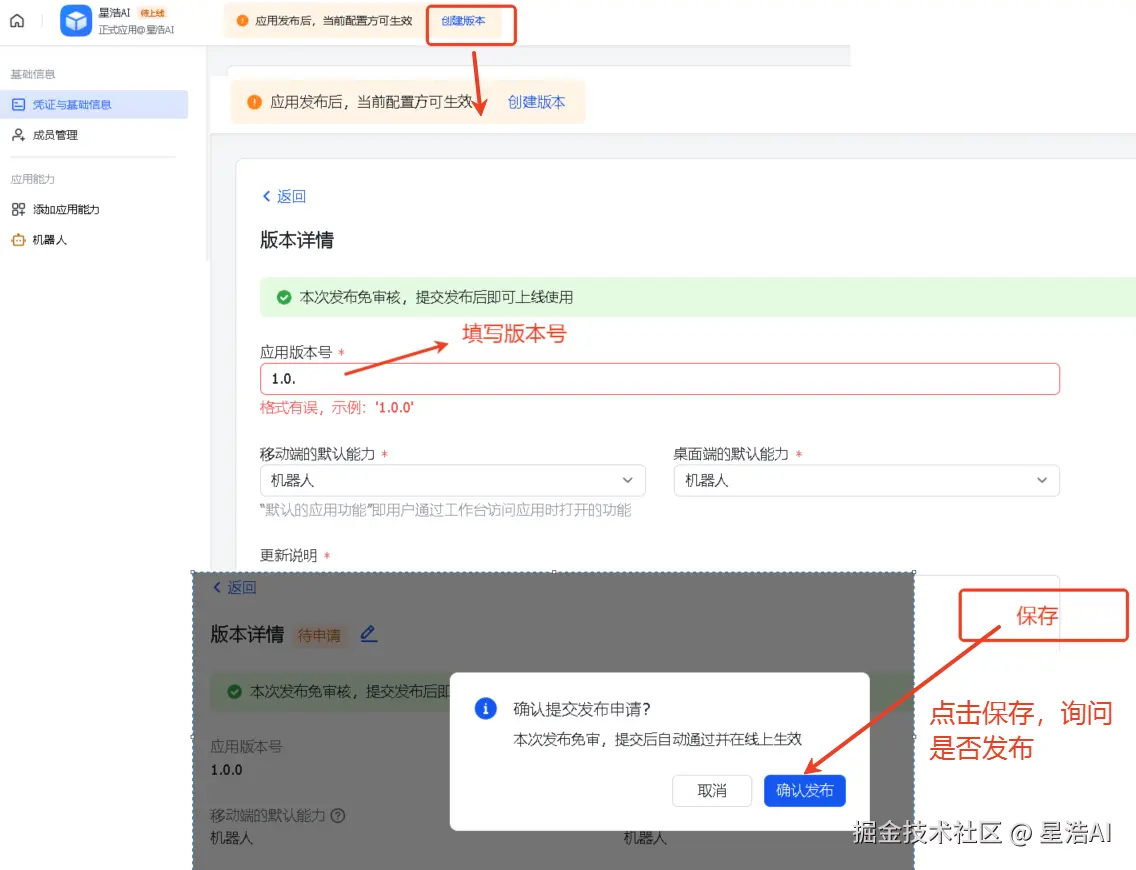Click 格式有误 error message text
Viewport: 1136px width, 870px height.
coord(336,408)
